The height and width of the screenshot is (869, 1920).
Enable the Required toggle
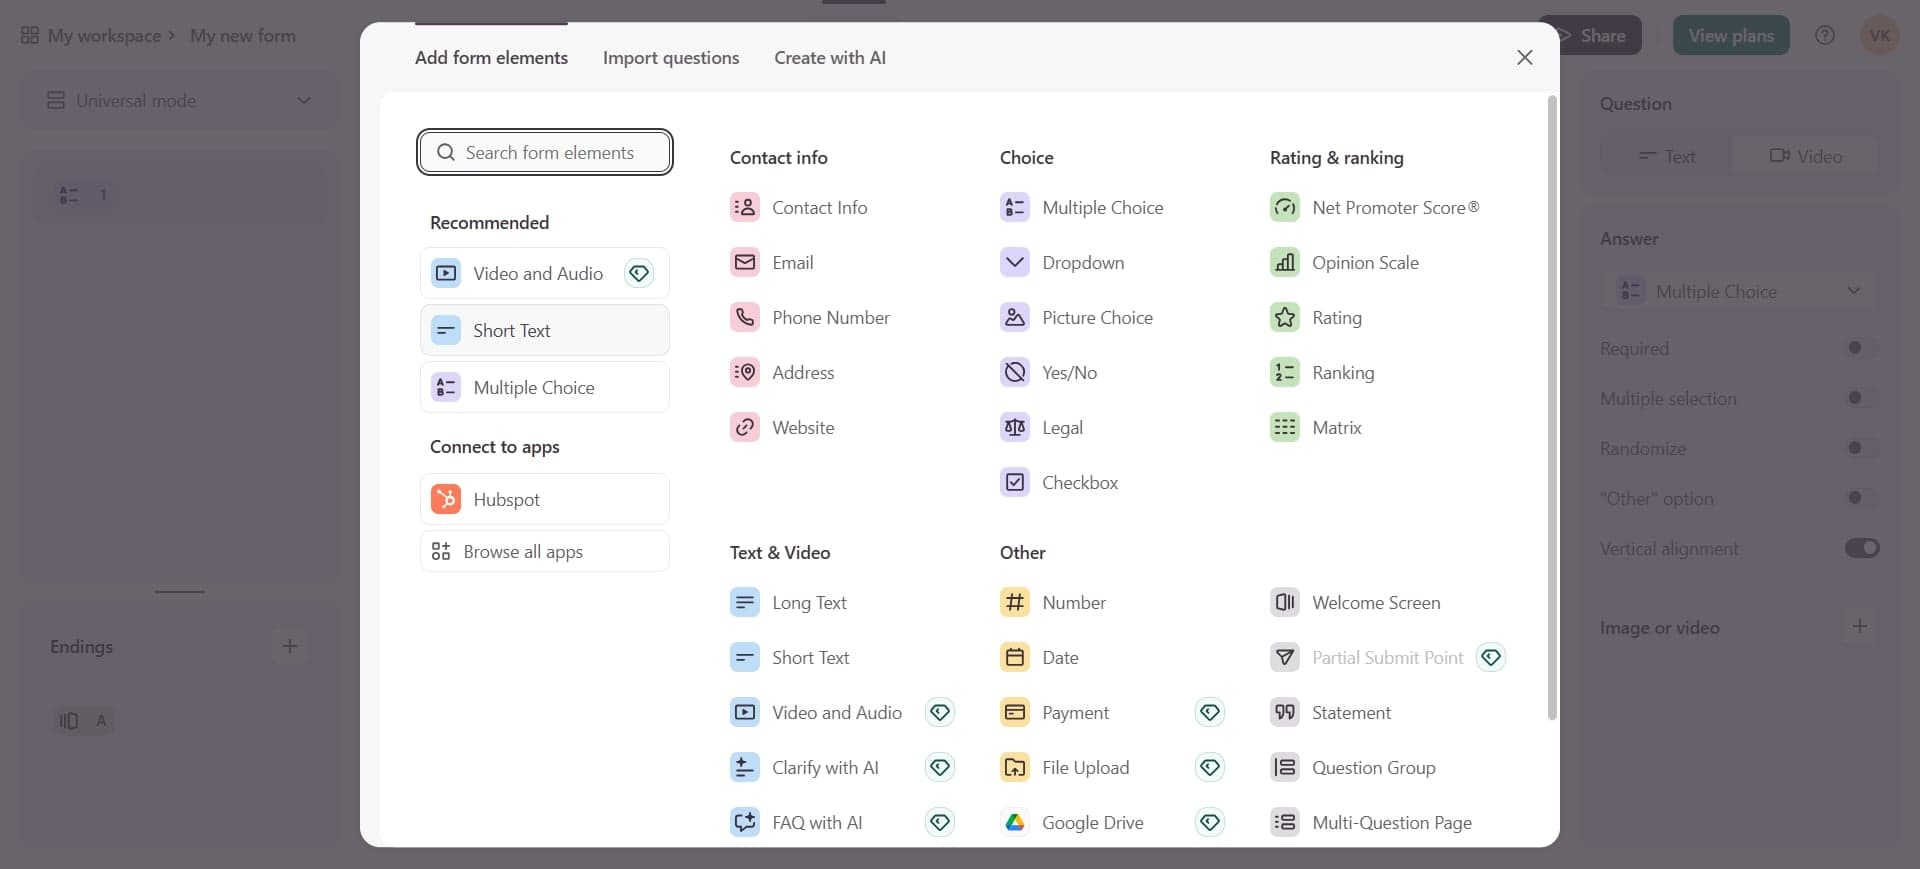(x=1861, y=348)
